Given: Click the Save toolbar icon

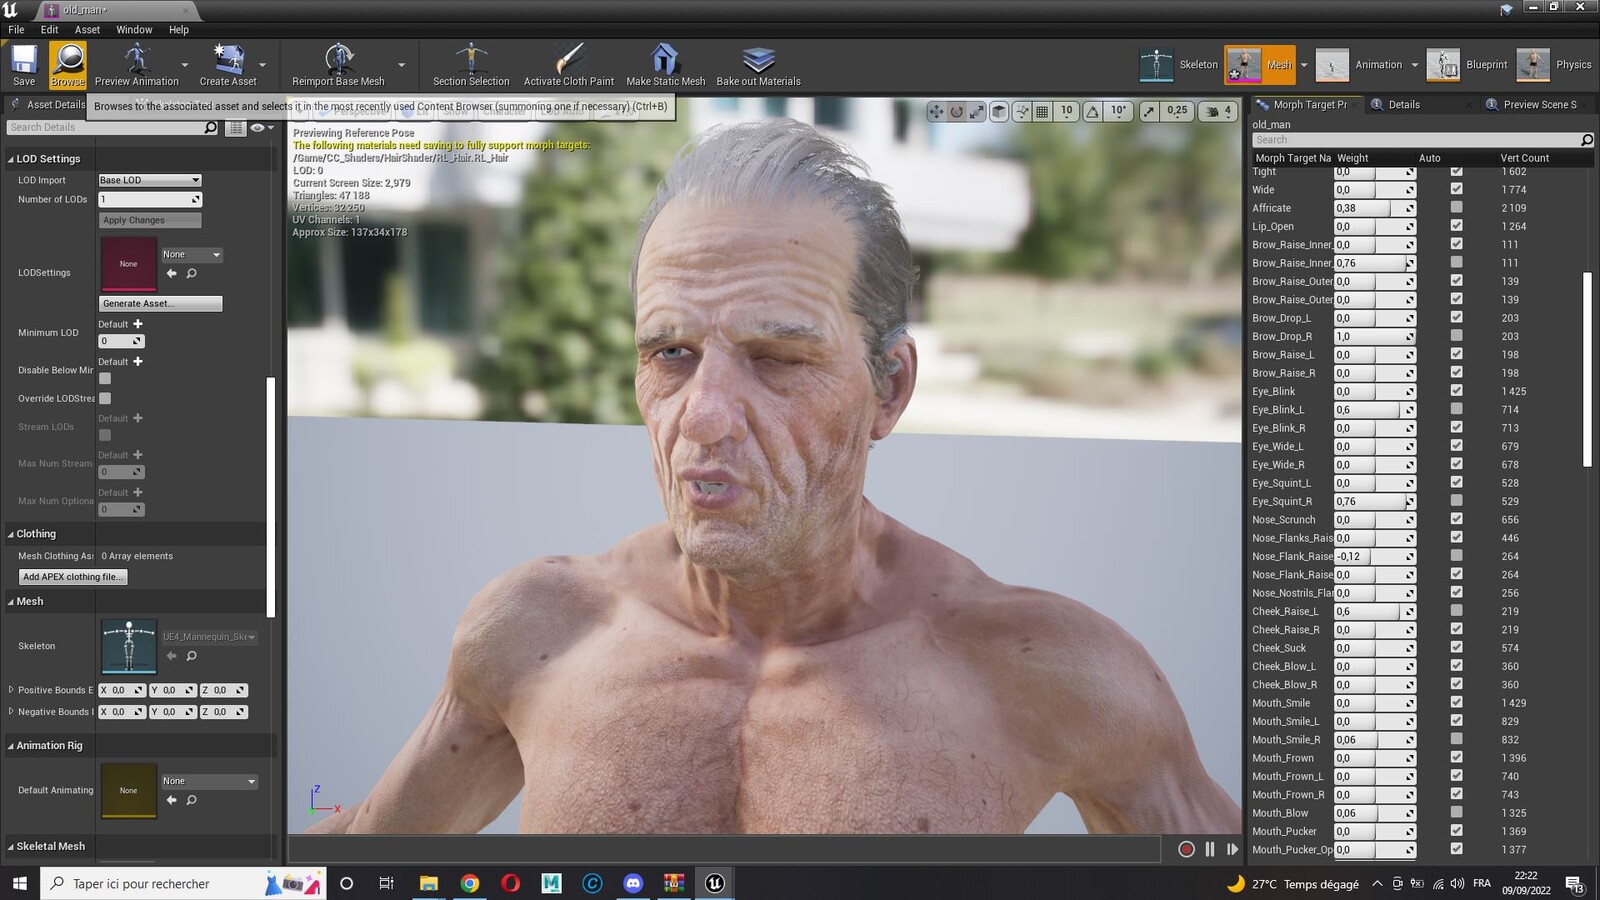Looking at the screenshot, I should [24, 65].
